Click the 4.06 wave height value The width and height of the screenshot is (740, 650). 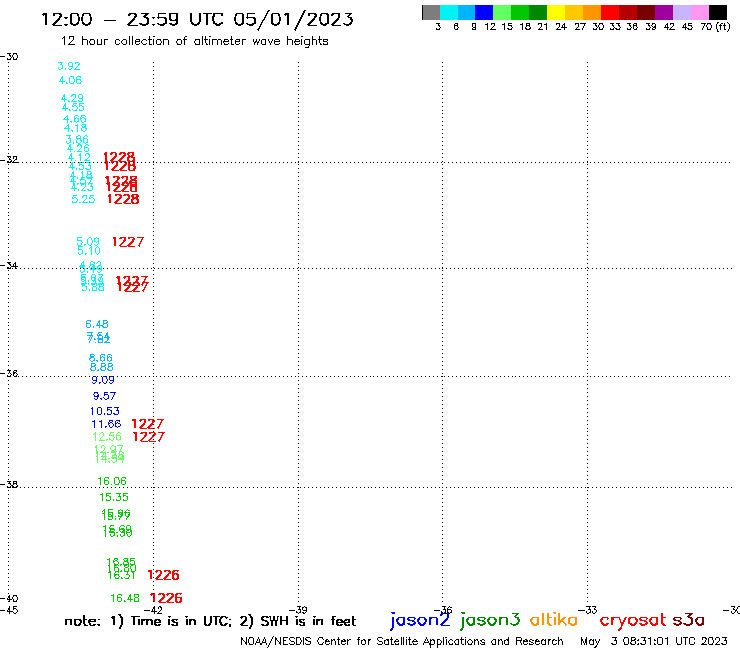70,80
